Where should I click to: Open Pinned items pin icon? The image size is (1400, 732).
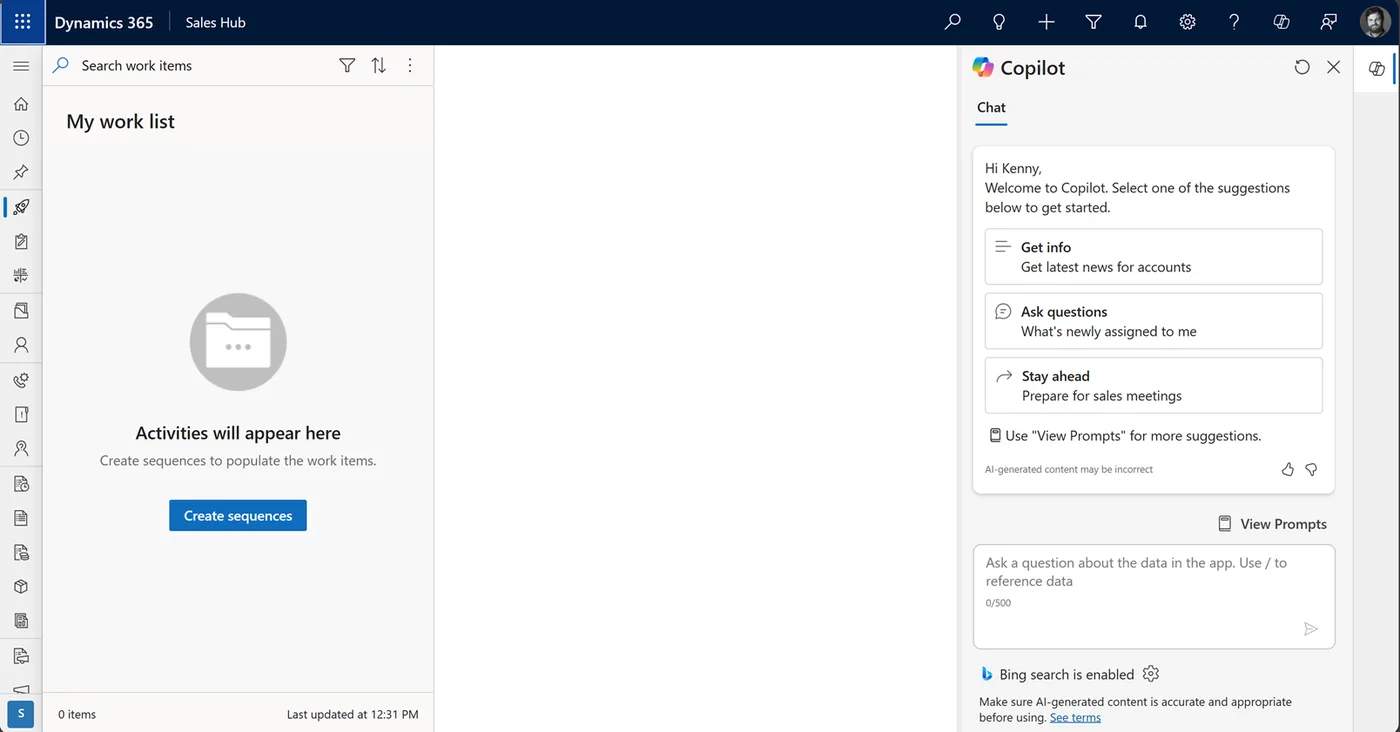tap(21, 172)
